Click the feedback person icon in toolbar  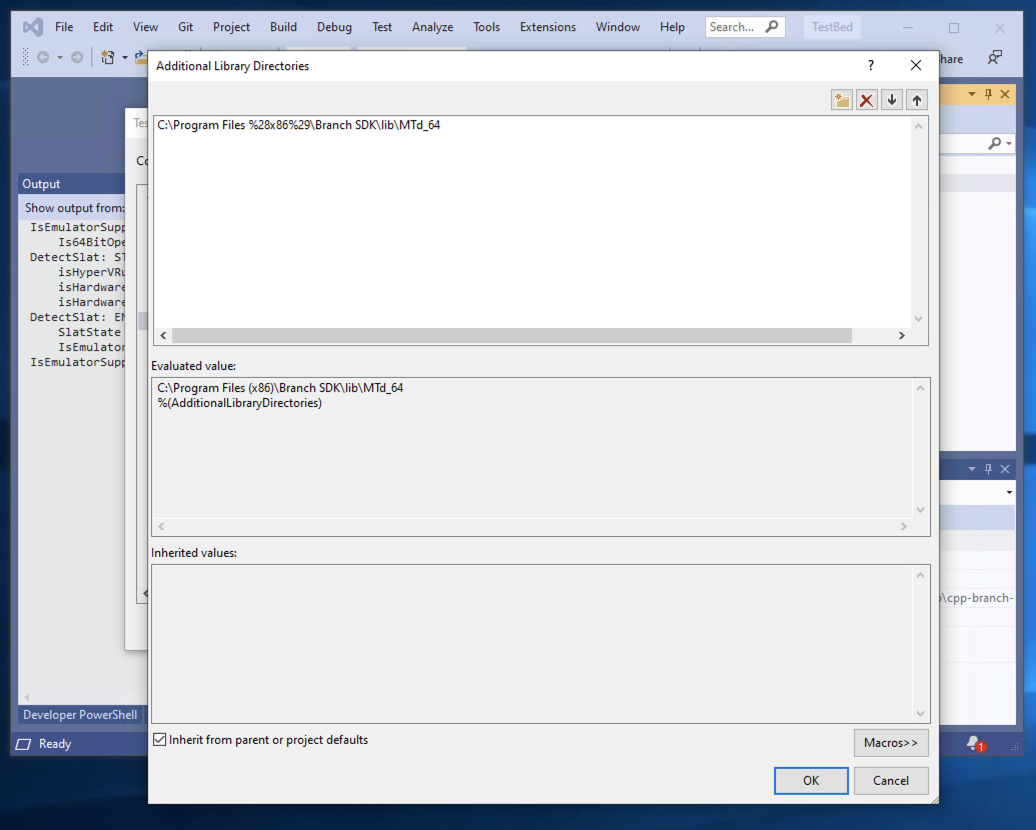coord(994,58)
